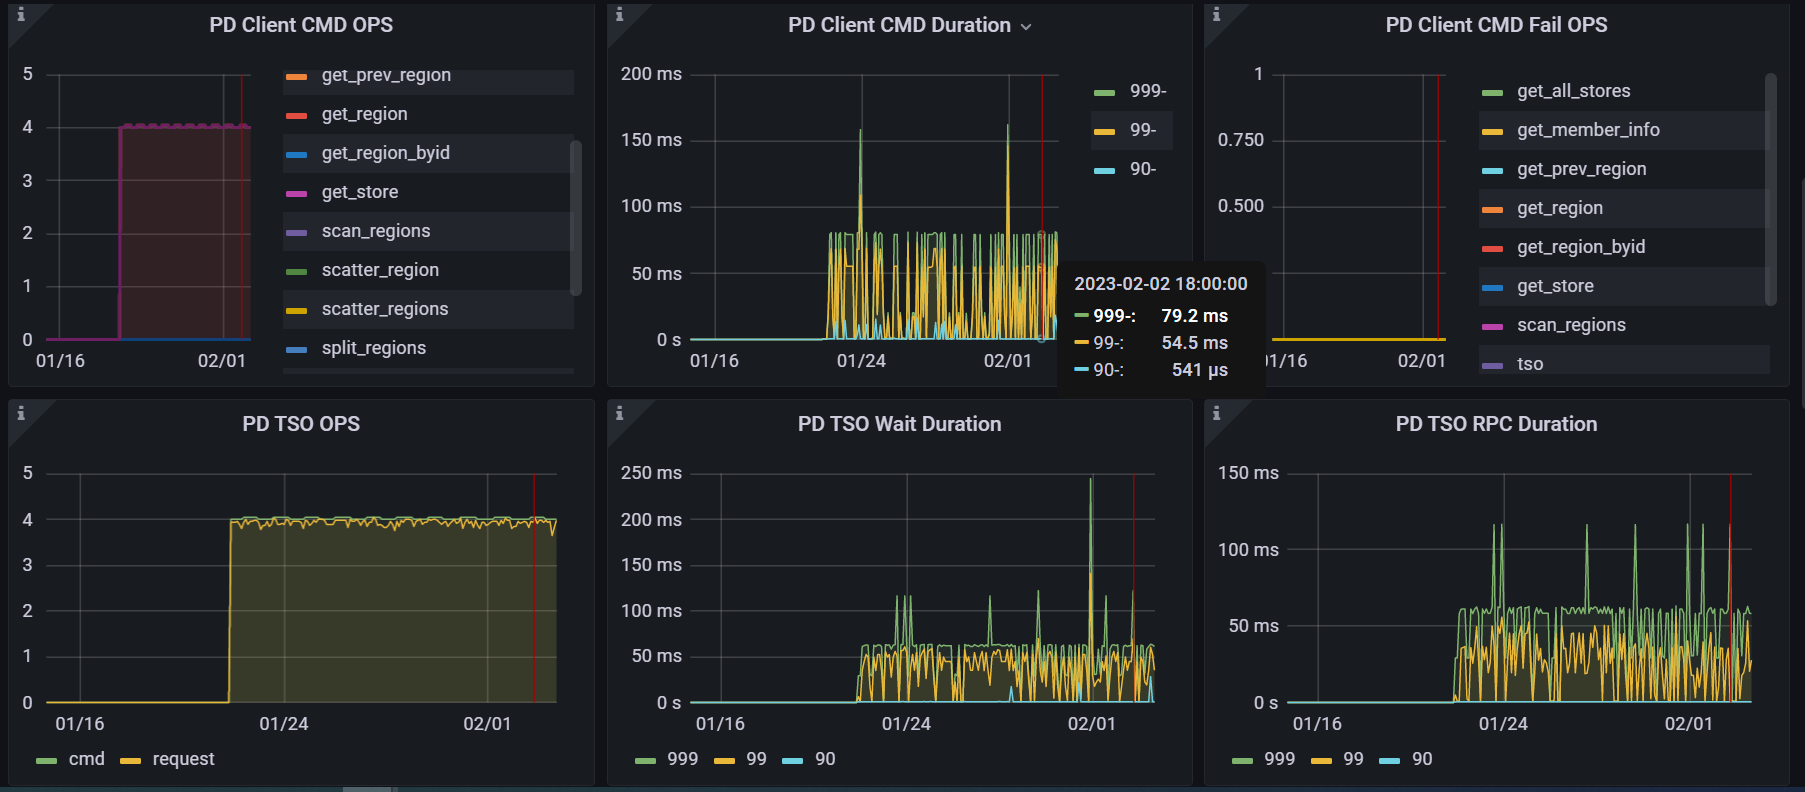Screen dimensions: 1805x792
Task: Select request legend item in PD TSO OPS
Action: (x=183, y=759)
